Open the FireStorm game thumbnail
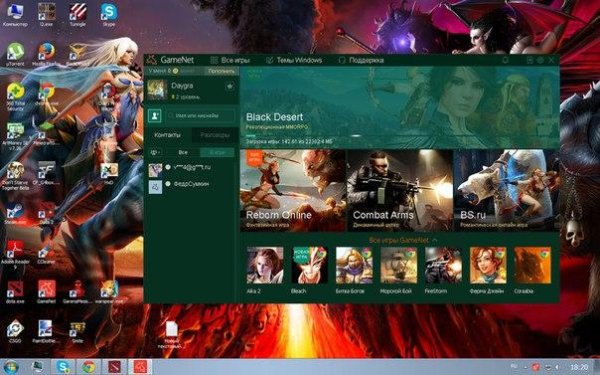The width and height of the screenshot is (600, 375). 443,265
